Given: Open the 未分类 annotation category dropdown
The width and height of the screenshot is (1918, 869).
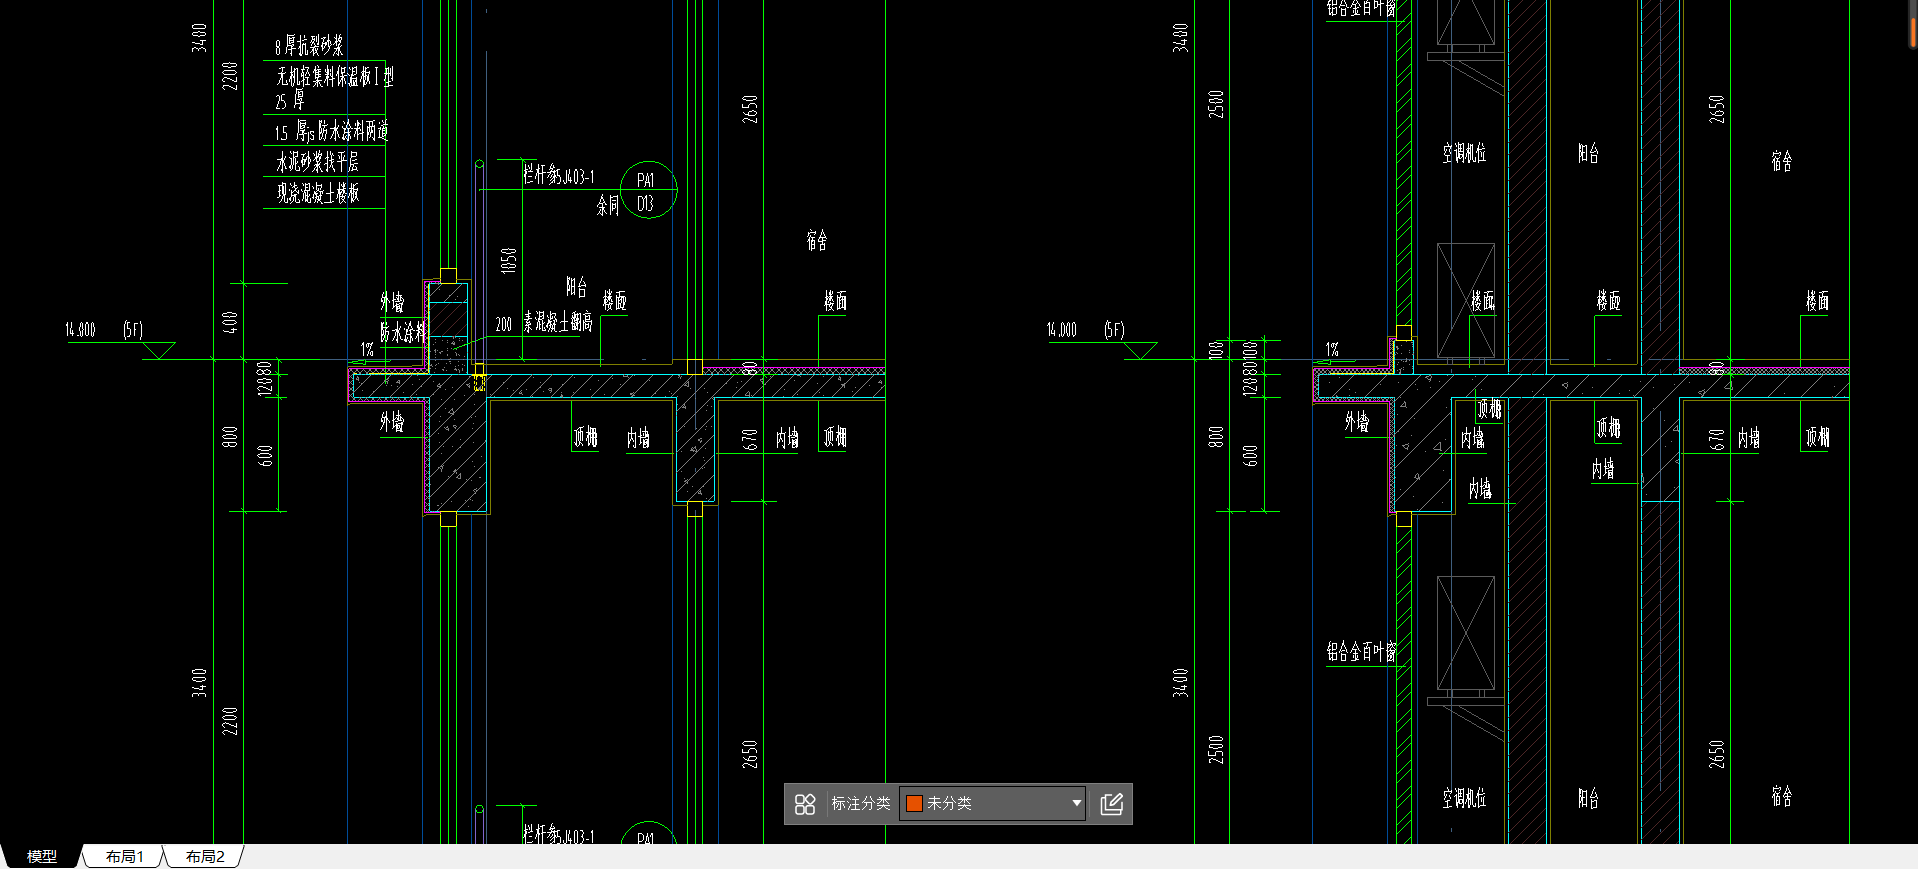Looking at the screenshot, I should coord(992,803).
